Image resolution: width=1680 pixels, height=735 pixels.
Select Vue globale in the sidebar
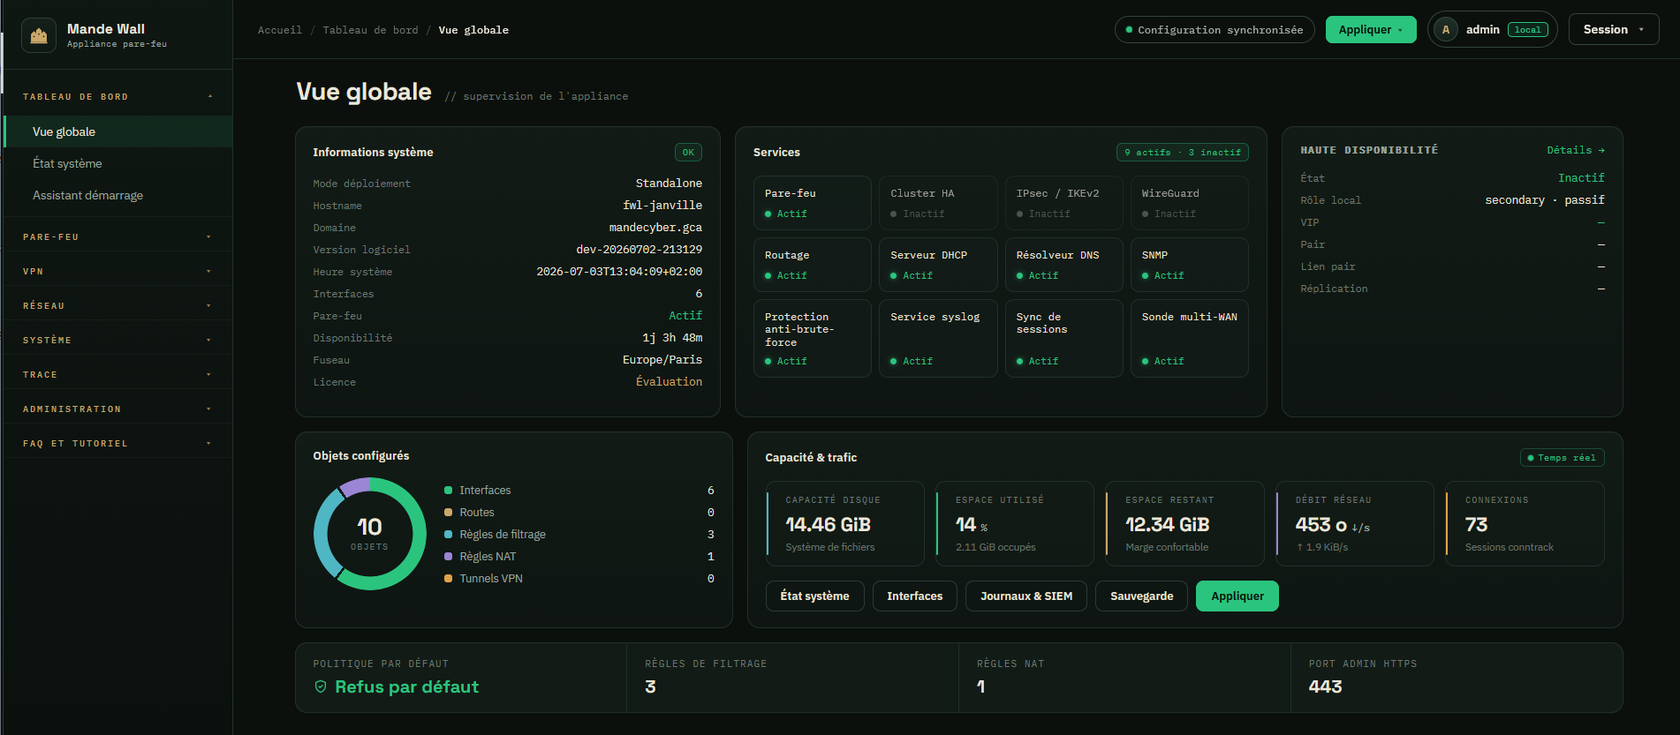coord(118,132)
